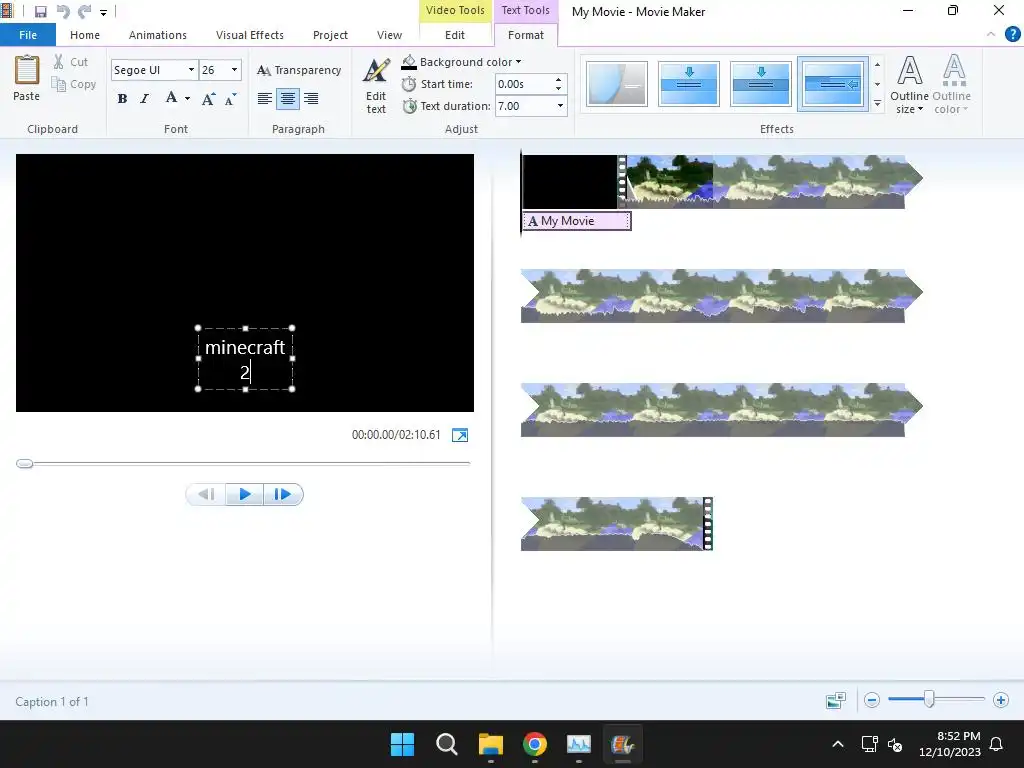The height and width of the screenshot is (768, 1024).
Task: Switch to the Visual Effects tab
Action: [x=249, y=35]
